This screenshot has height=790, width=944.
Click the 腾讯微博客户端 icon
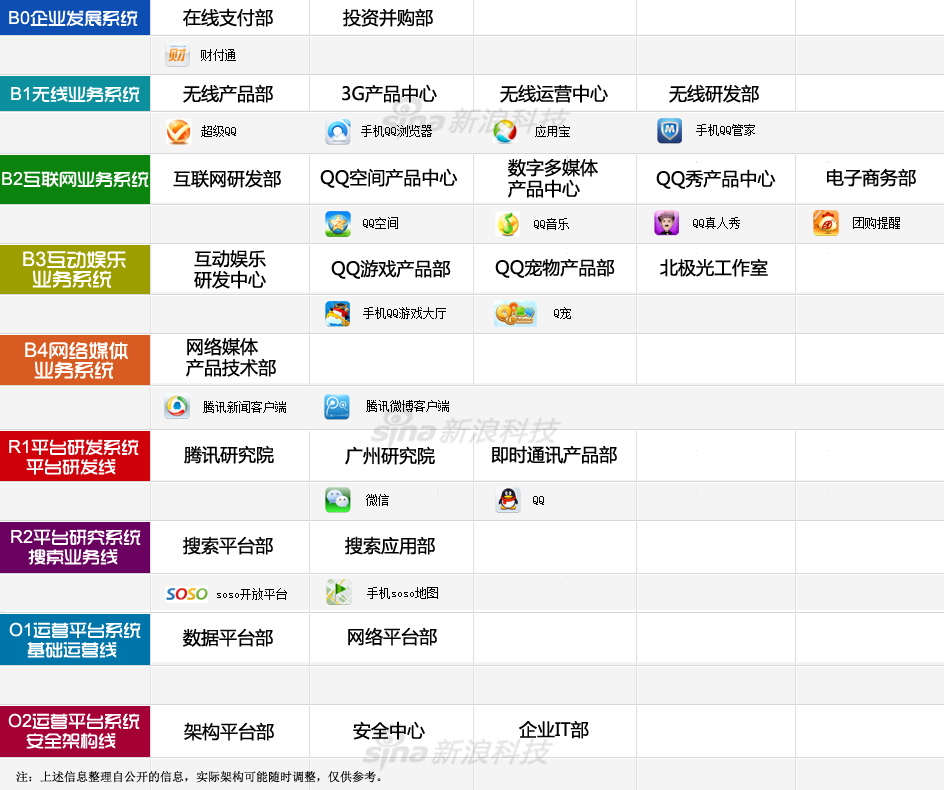click(x=337, y=406)
